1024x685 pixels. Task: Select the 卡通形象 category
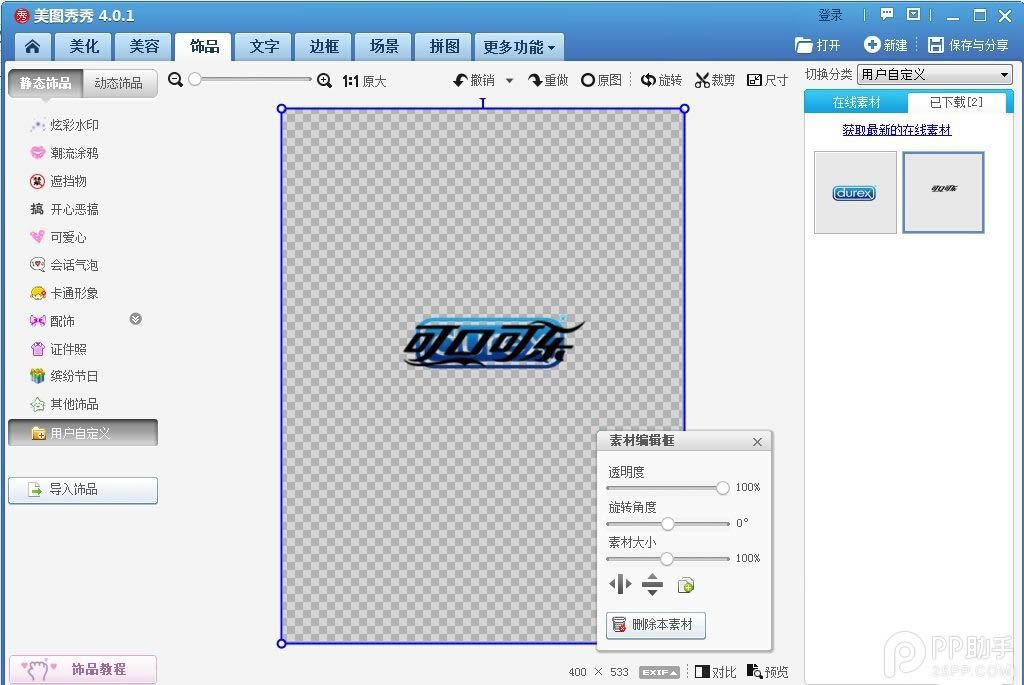(x=65, y=293)
